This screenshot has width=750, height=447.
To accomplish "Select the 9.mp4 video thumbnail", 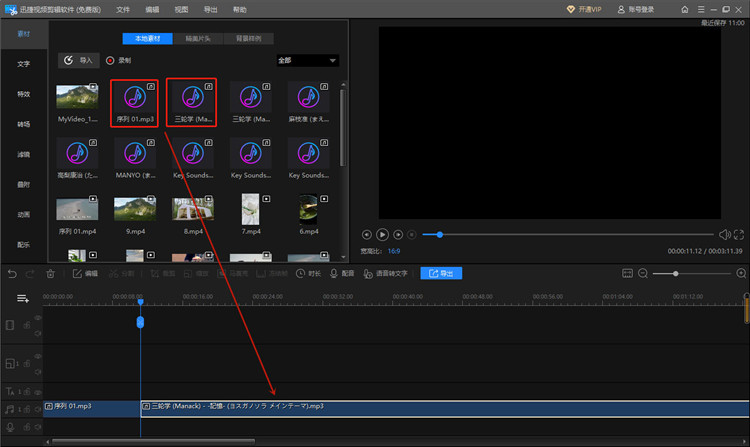I will [x=135, y=209].
